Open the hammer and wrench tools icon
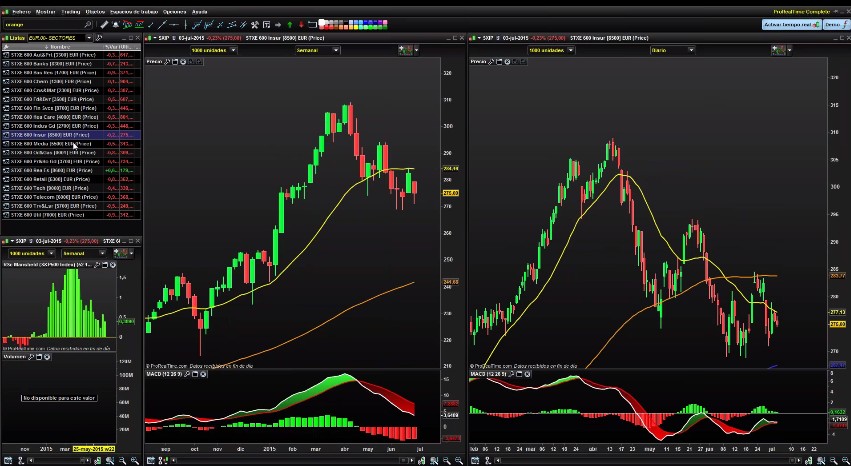 click(x=254, y=24)
